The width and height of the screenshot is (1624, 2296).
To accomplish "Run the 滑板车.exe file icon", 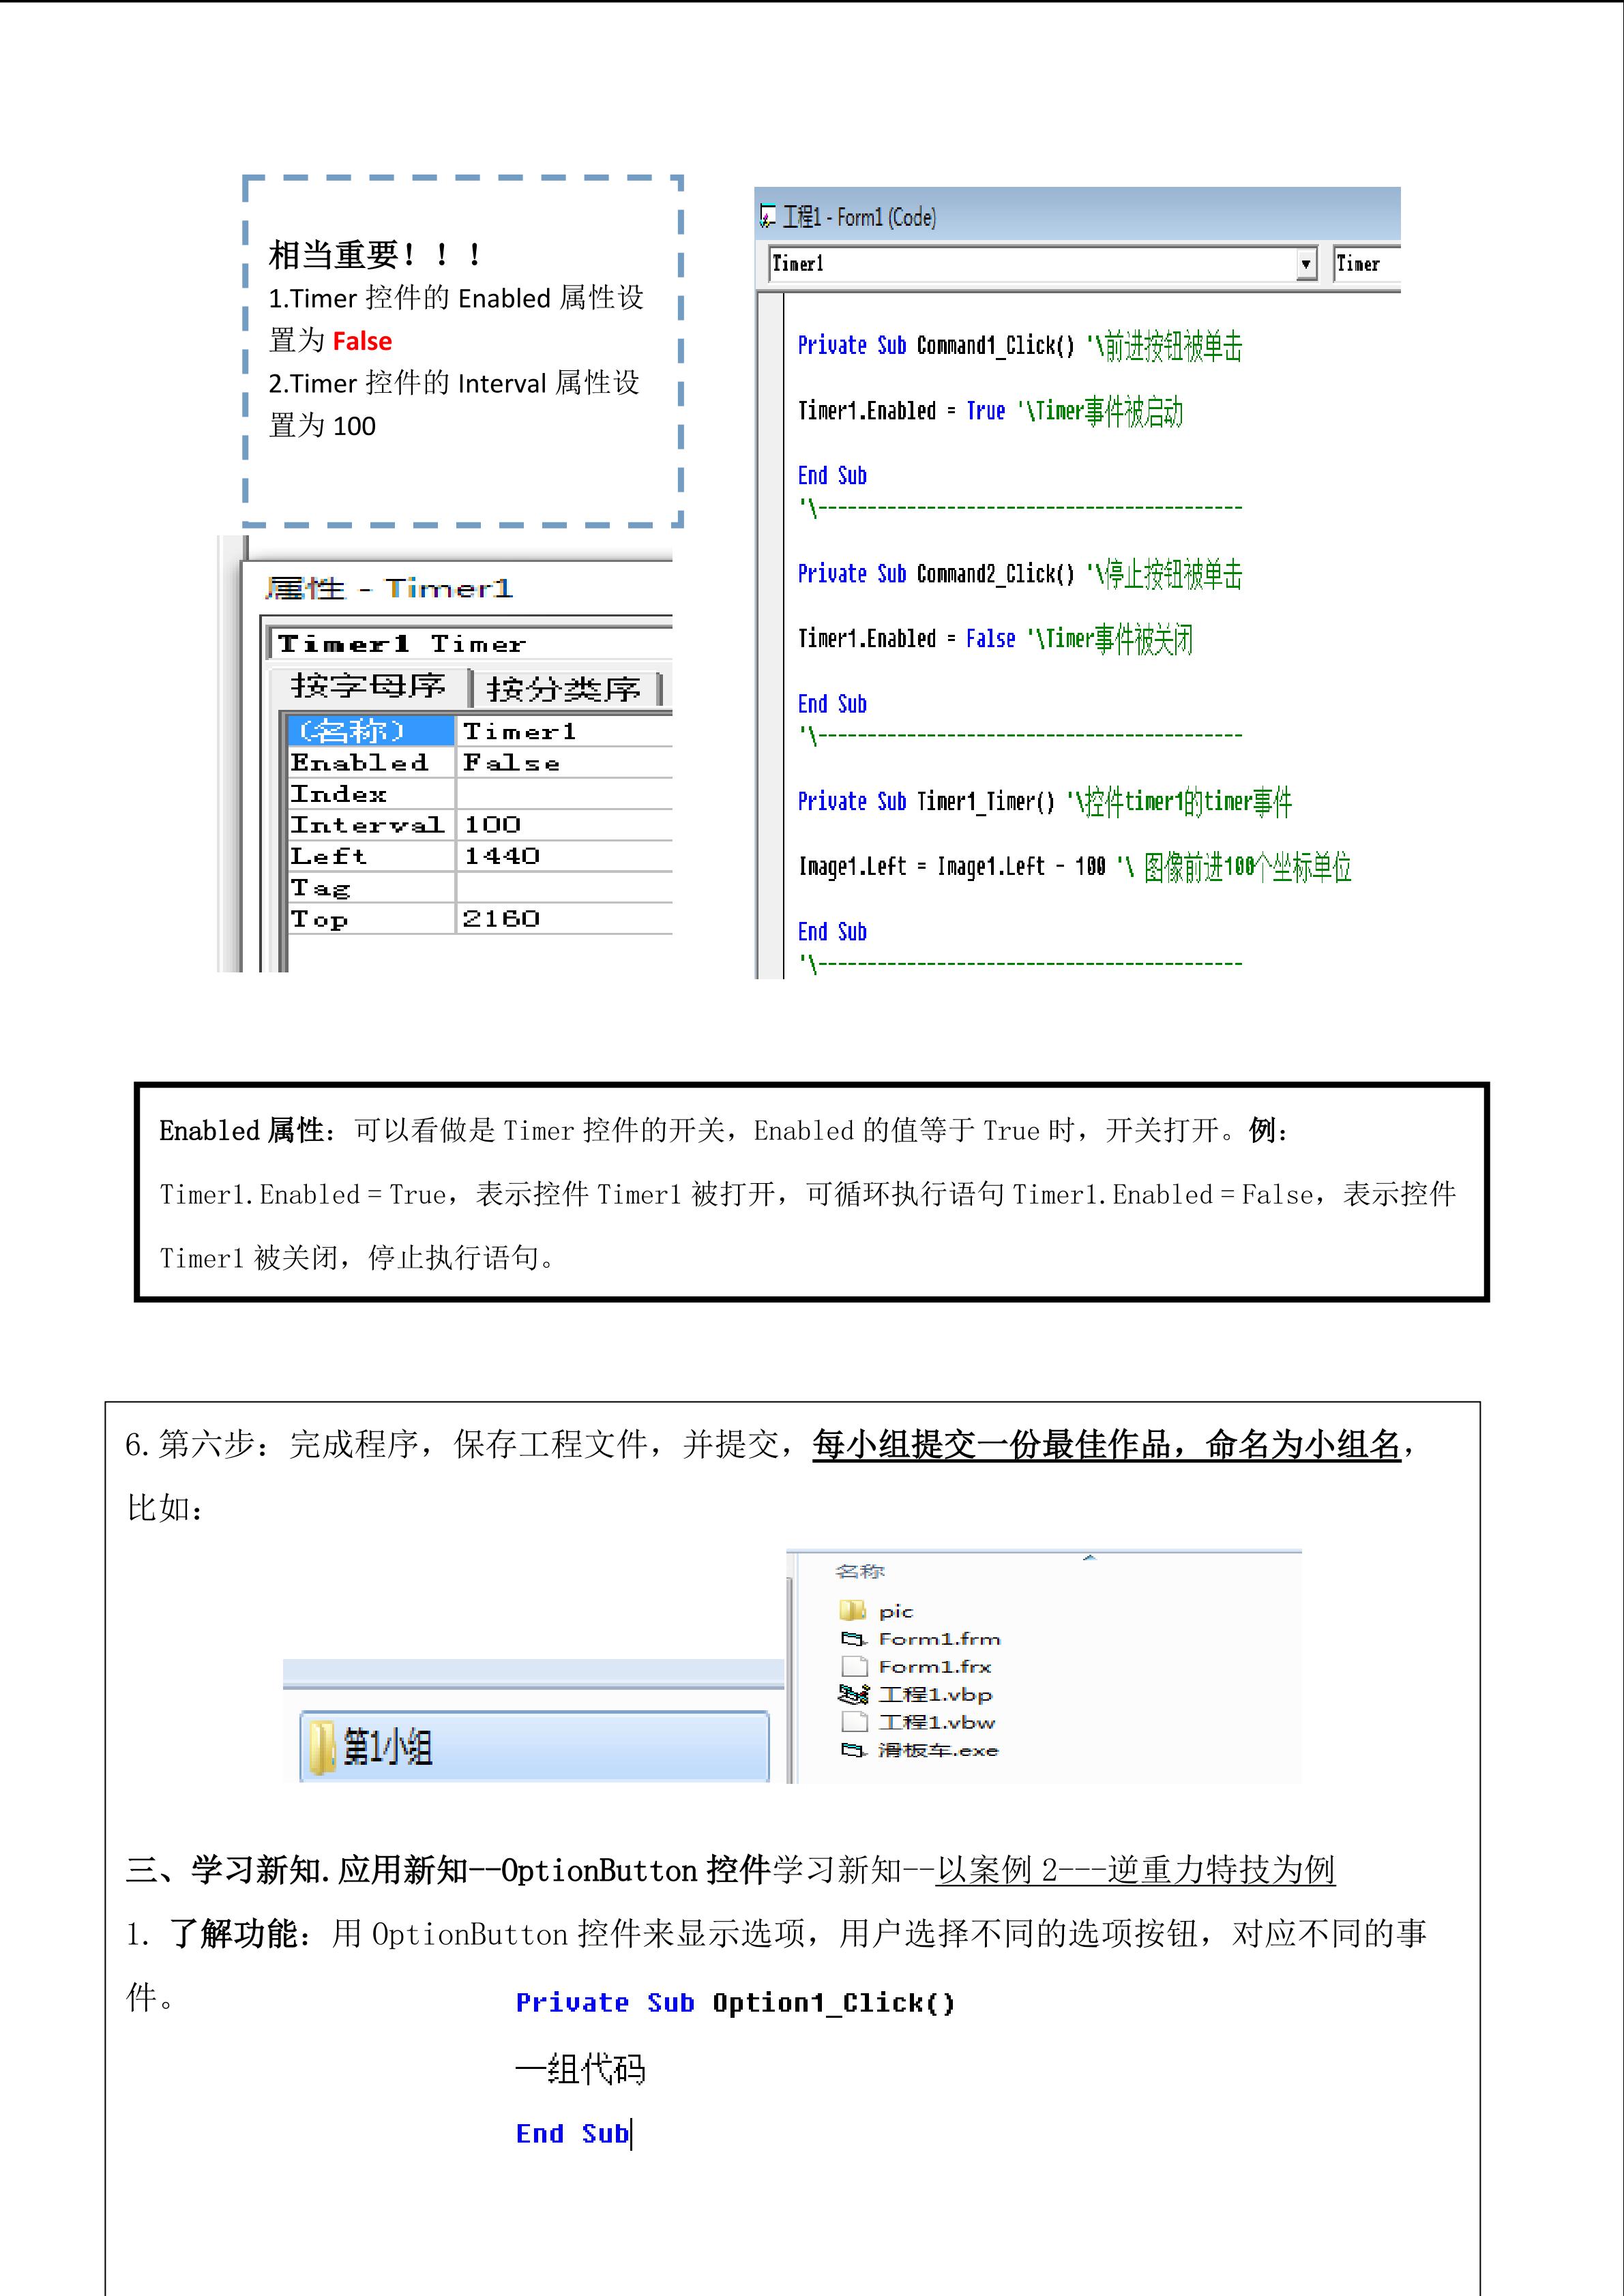I will click(x=852, y=1750).
